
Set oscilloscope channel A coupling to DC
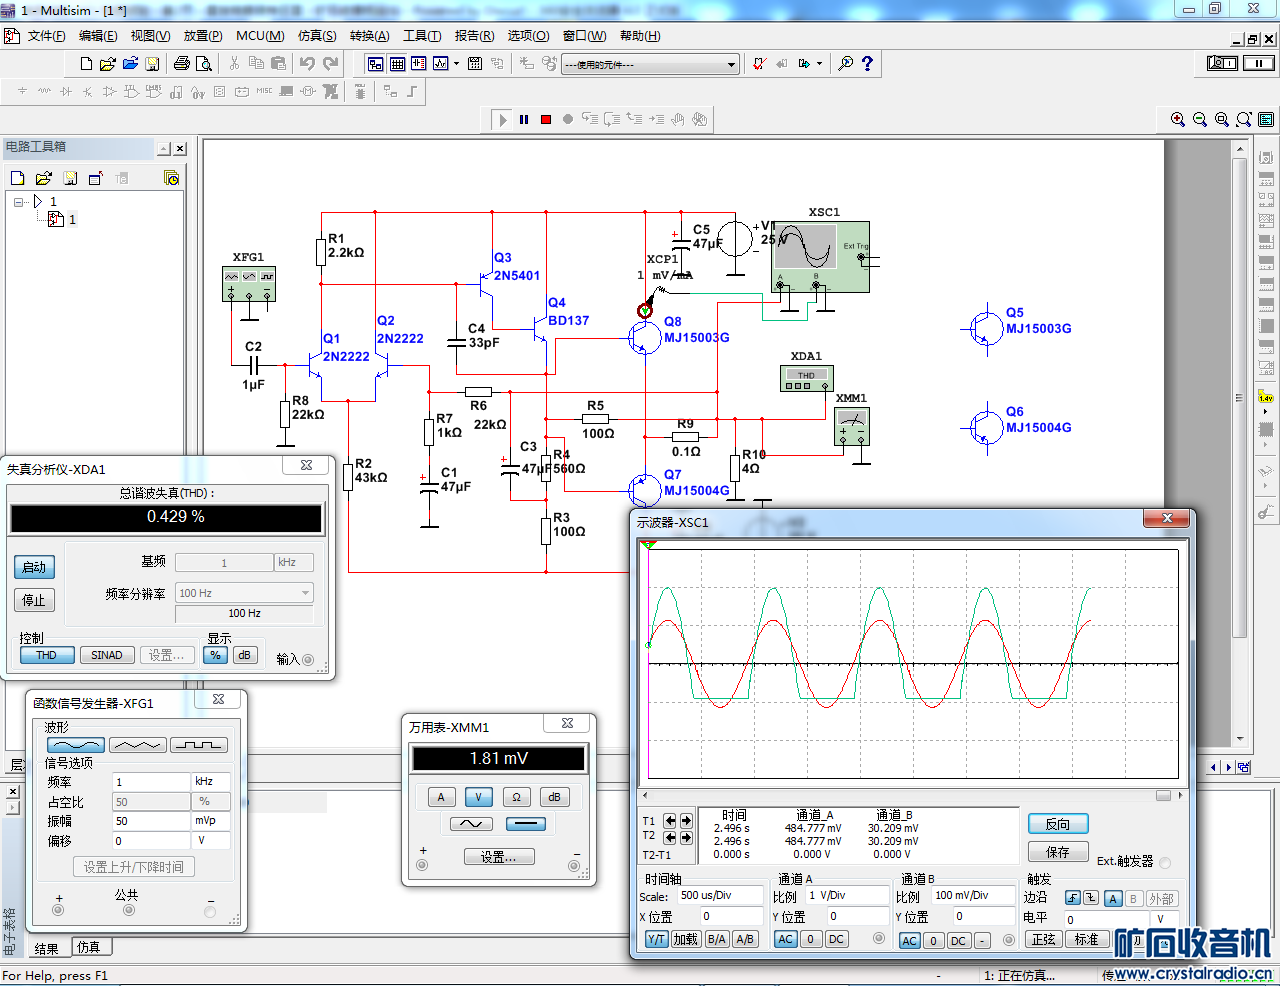837,939
